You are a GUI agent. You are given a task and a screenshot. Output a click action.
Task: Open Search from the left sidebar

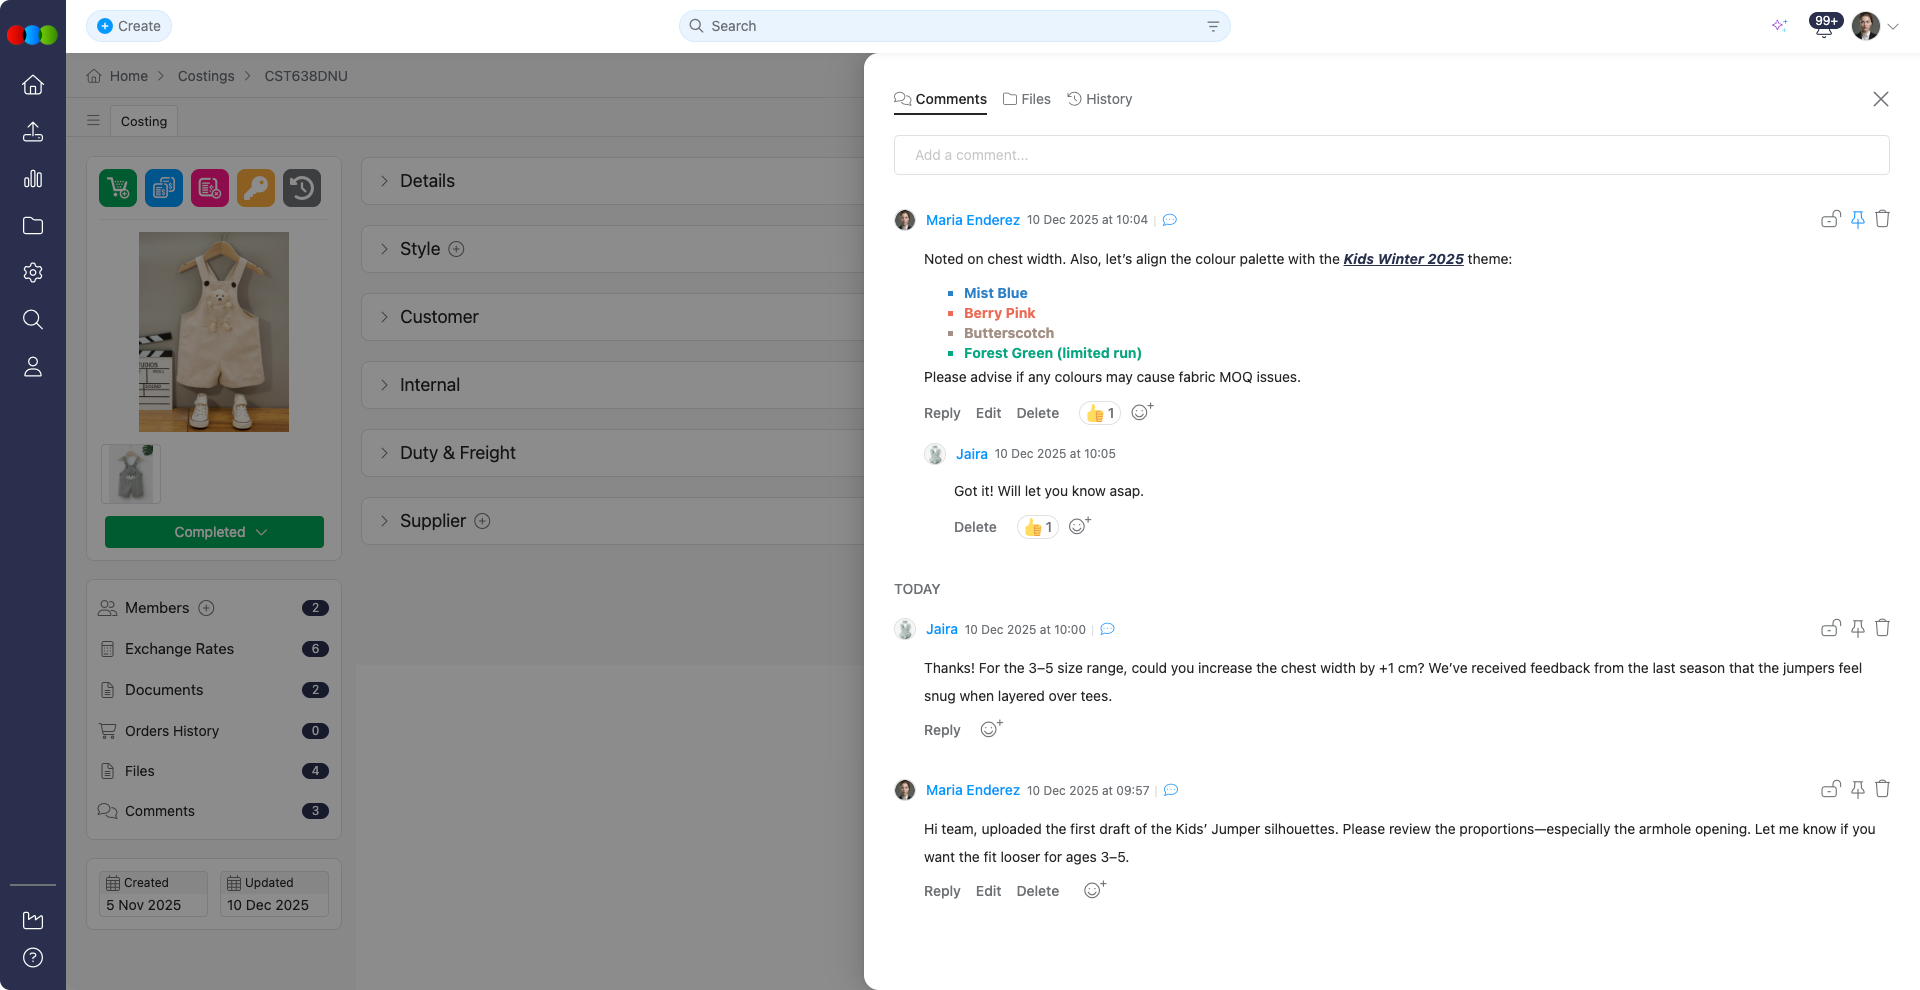33,320
